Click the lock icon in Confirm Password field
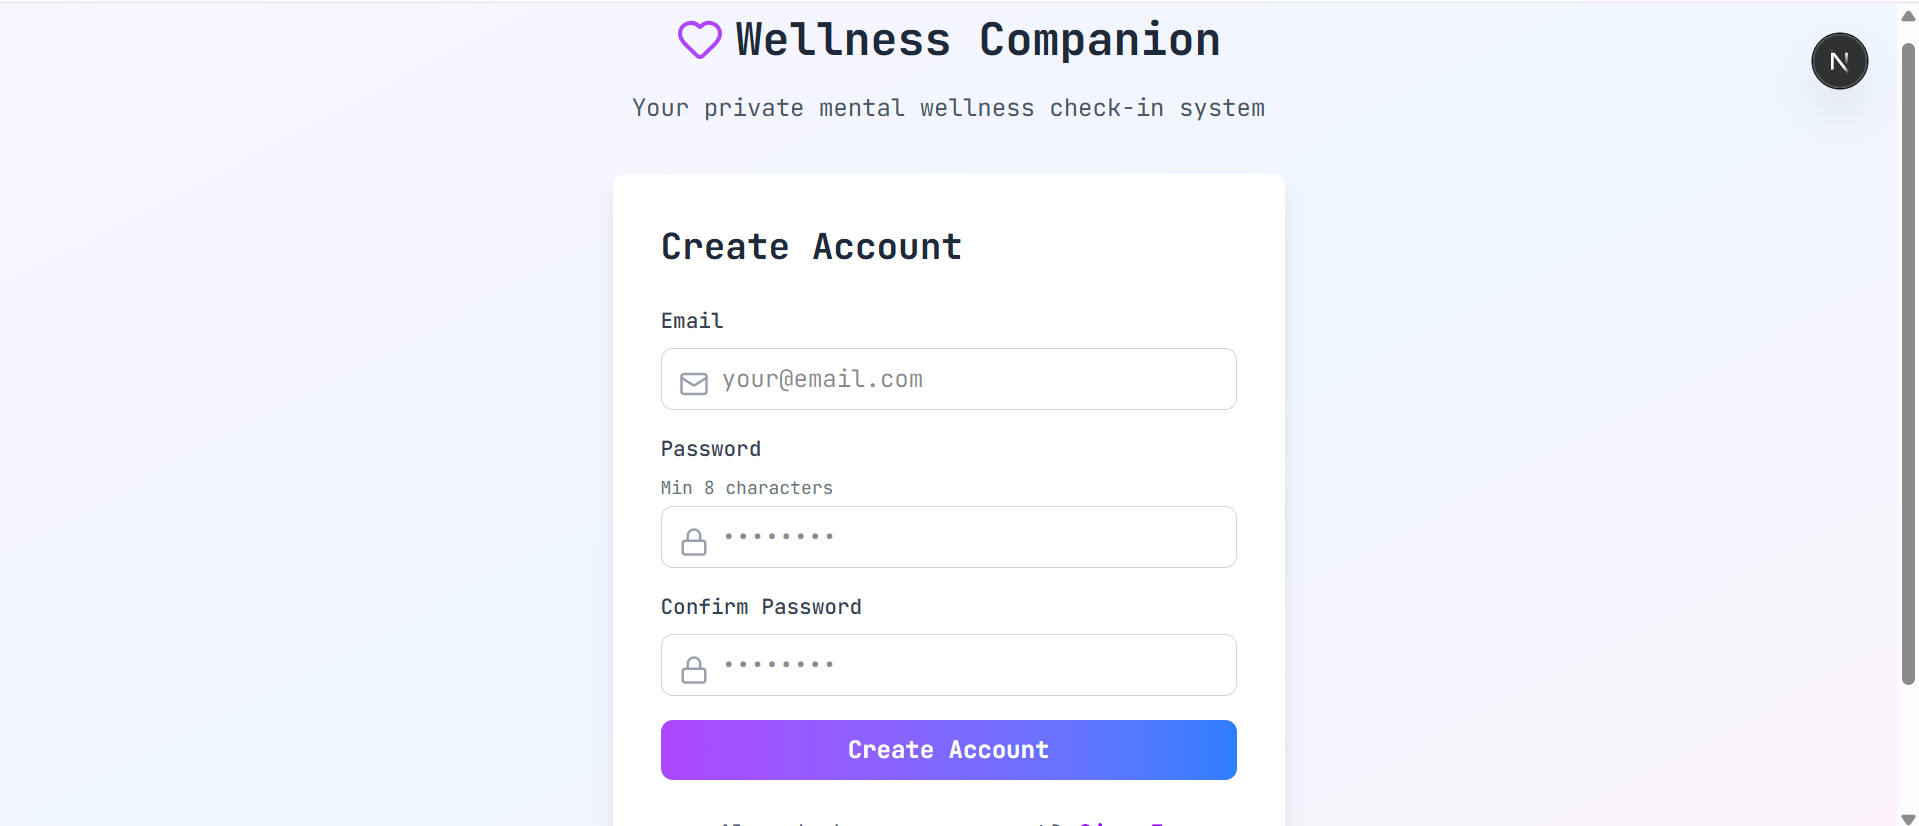This screenshot has height=826, width=1919. tap(694, 670)
